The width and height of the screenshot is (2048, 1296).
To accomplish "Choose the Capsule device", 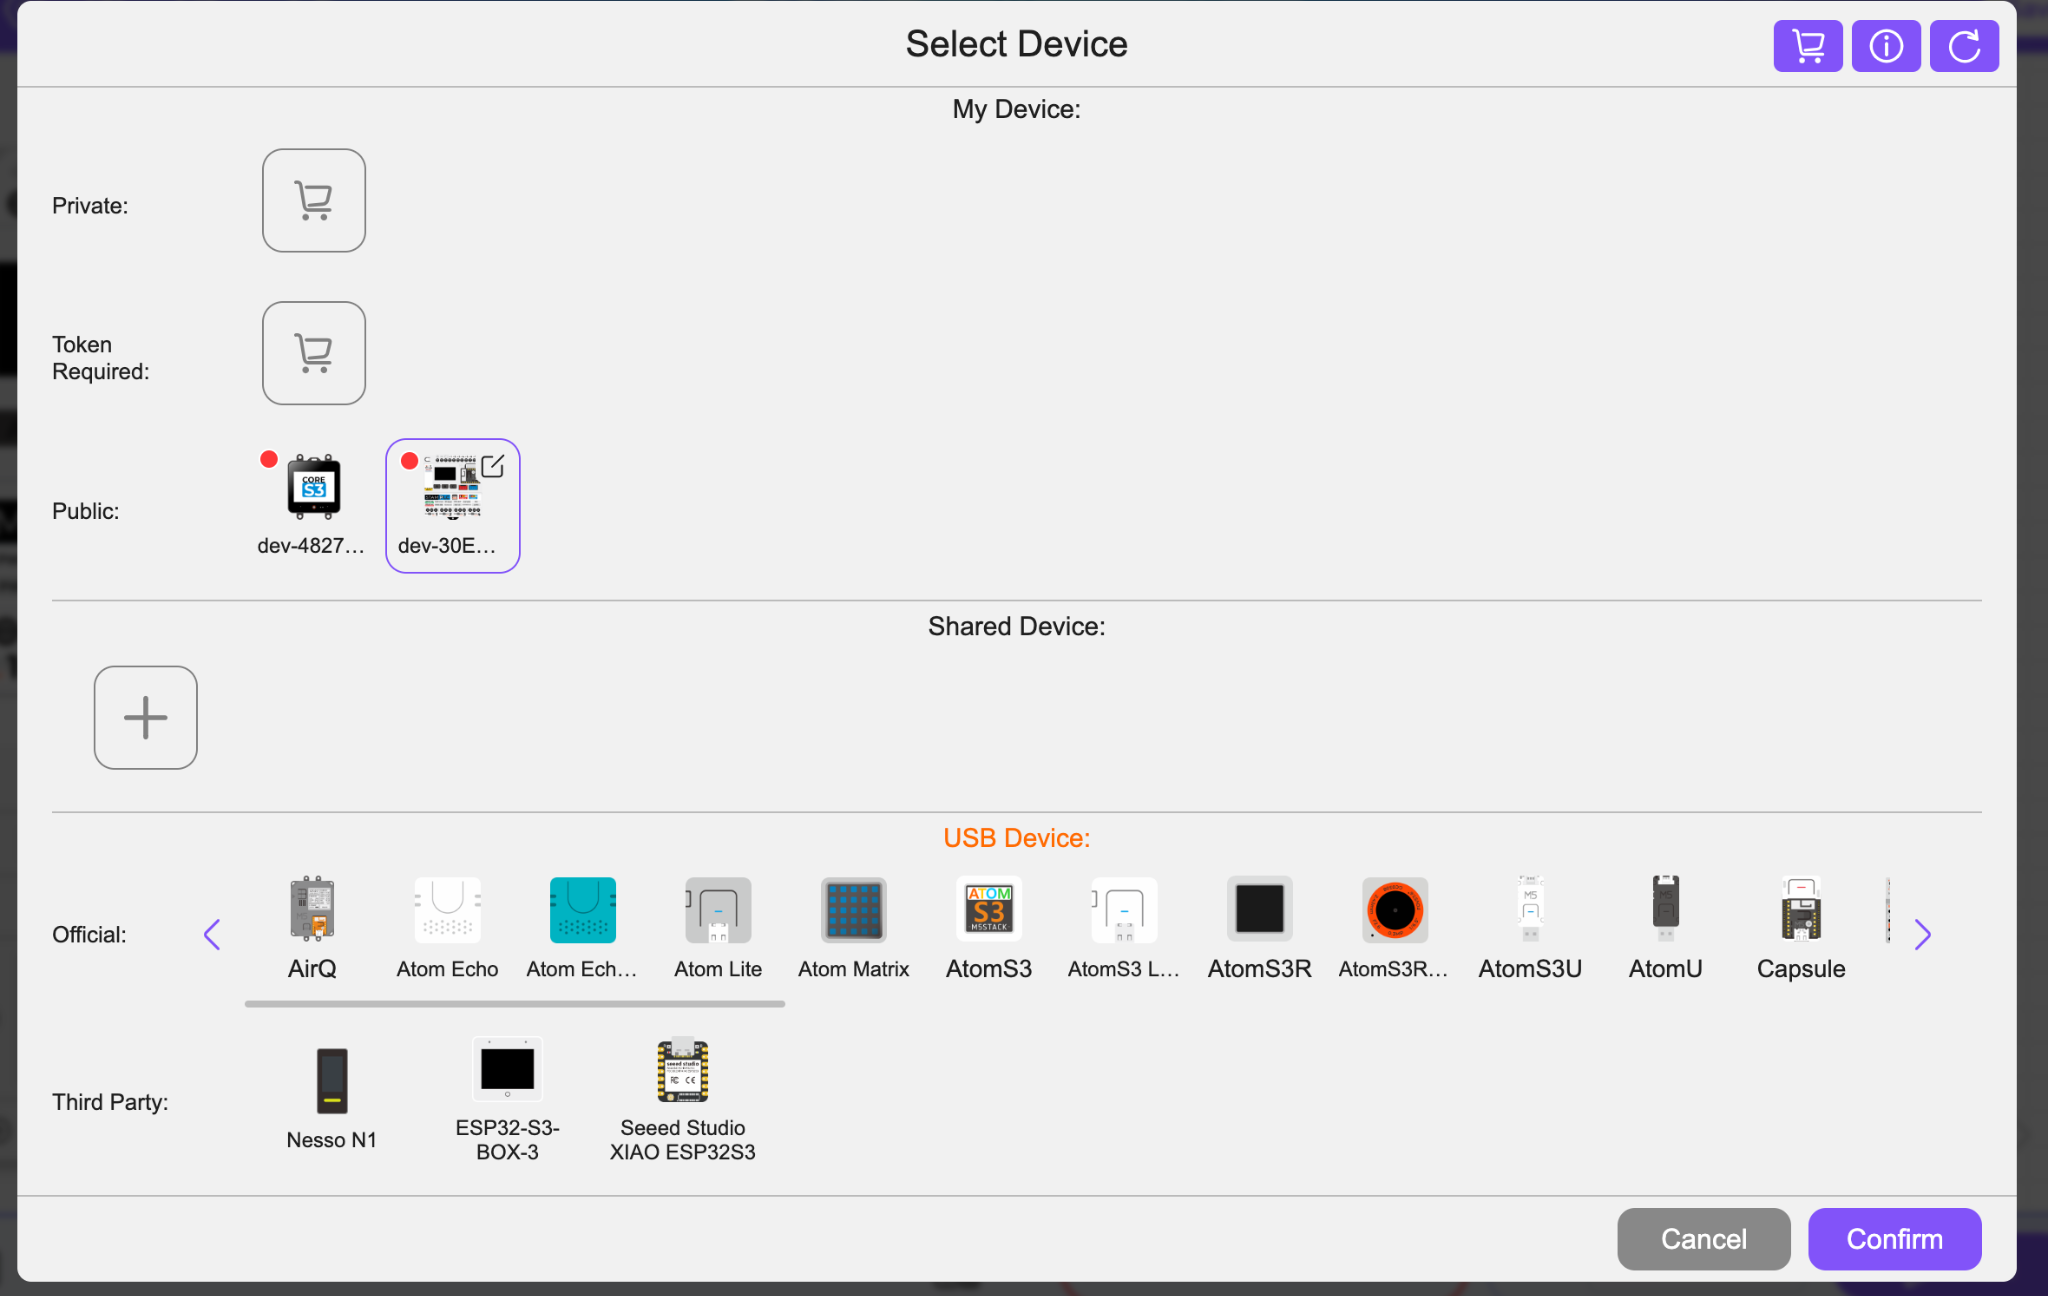I will pos(1800,927).
